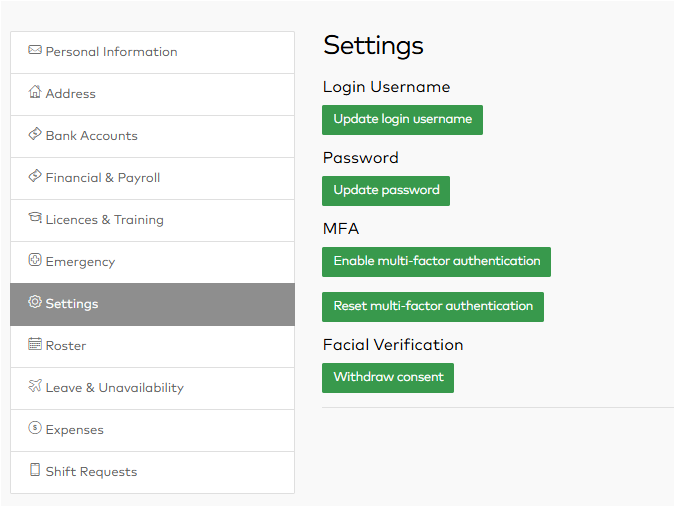Click the graduation cap icon for Licences & Training
Image resolution: width=675 pixels, height=507 pixels.
click(x=35, y=218)
